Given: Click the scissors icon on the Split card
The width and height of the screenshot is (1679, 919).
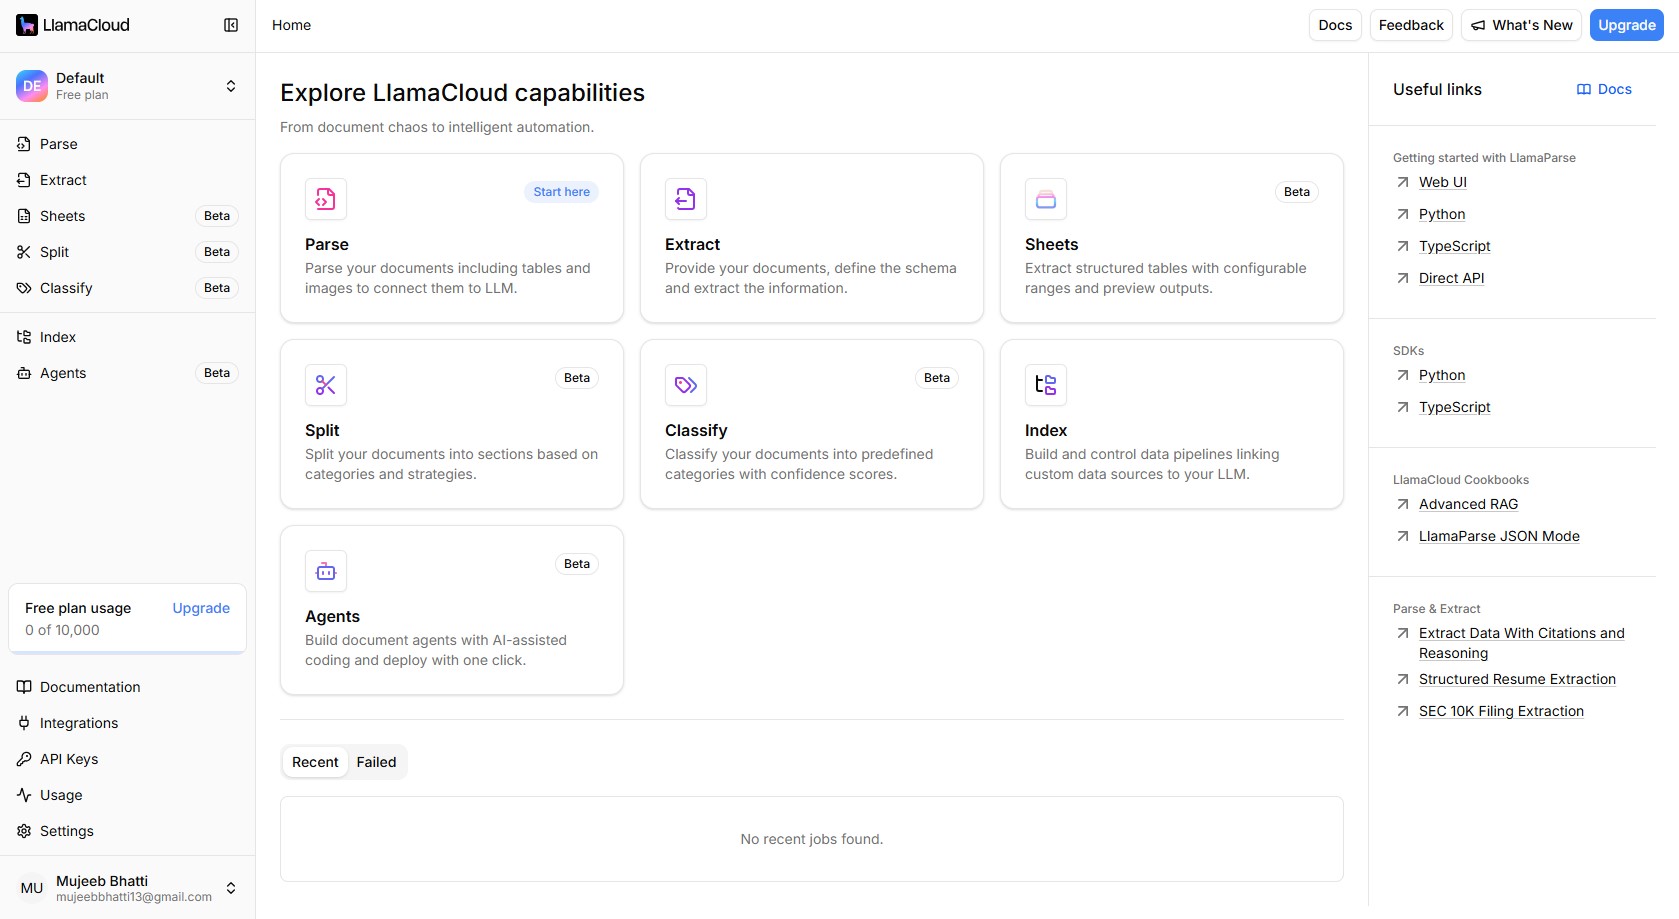Looking at the screenshot, I should 326,385.
